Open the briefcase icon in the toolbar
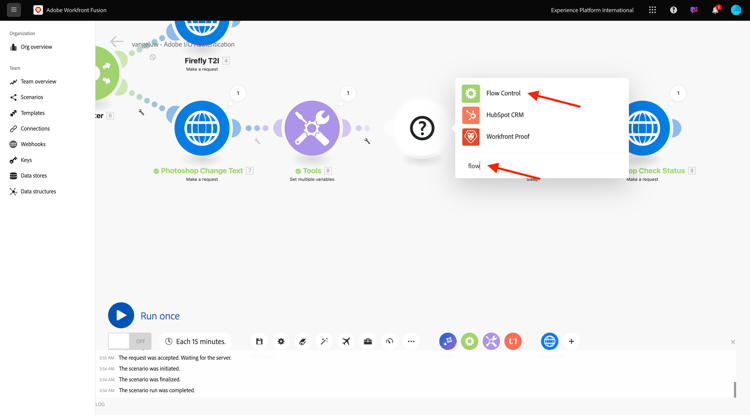The width and height of the screenshot is (750, 415). 367,341
